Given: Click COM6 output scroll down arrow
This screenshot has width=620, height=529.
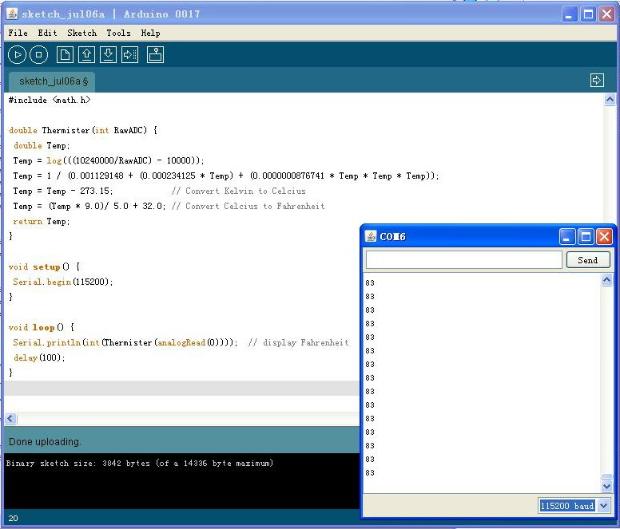Looking at the screenshot, I should pyautogui.click(x=607, y=486).
